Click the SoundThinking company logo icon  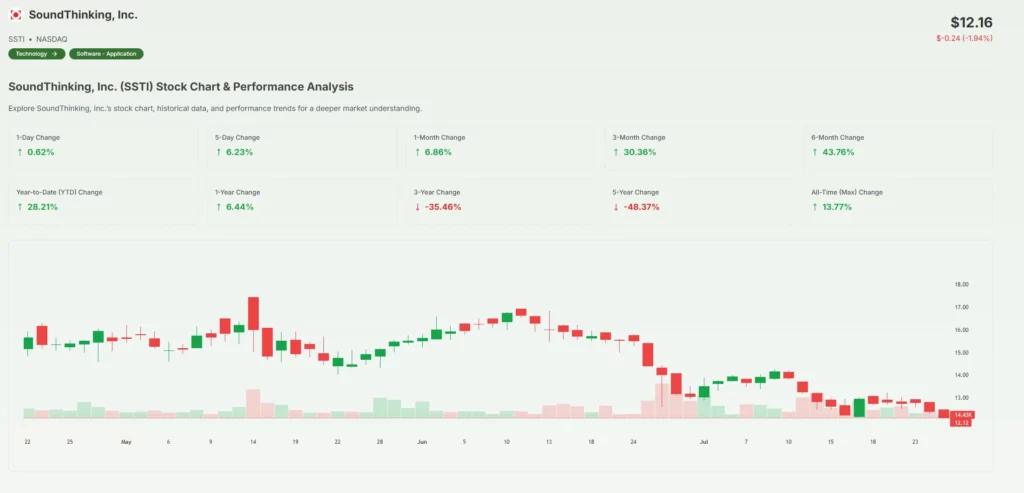click(15, 15)
